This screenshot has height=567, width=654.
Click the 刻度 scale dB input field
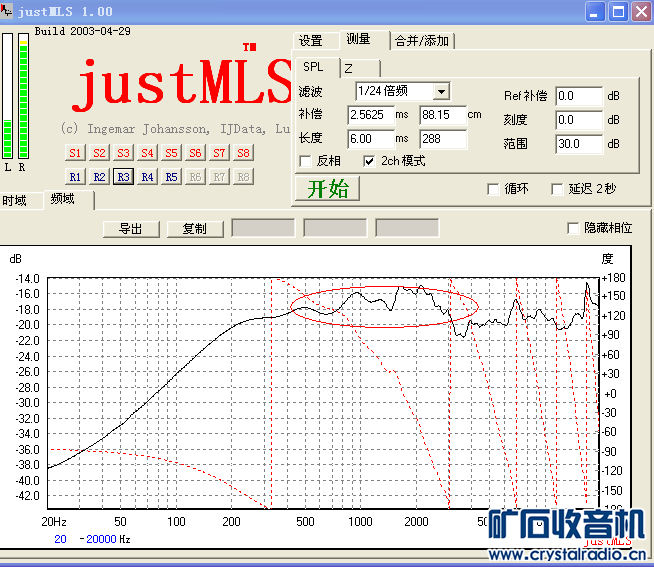click(x=579, y=120)
